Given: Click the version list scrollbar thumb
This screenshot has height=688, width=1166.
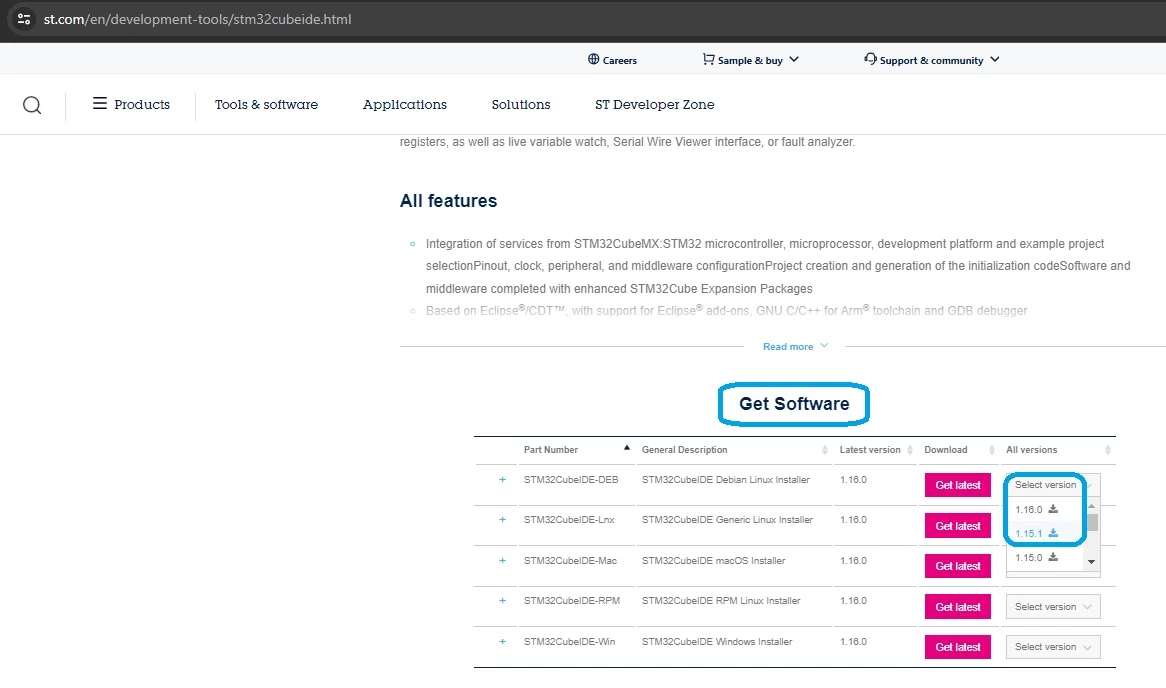Looking at the screenshot, I should point(1092,522).
